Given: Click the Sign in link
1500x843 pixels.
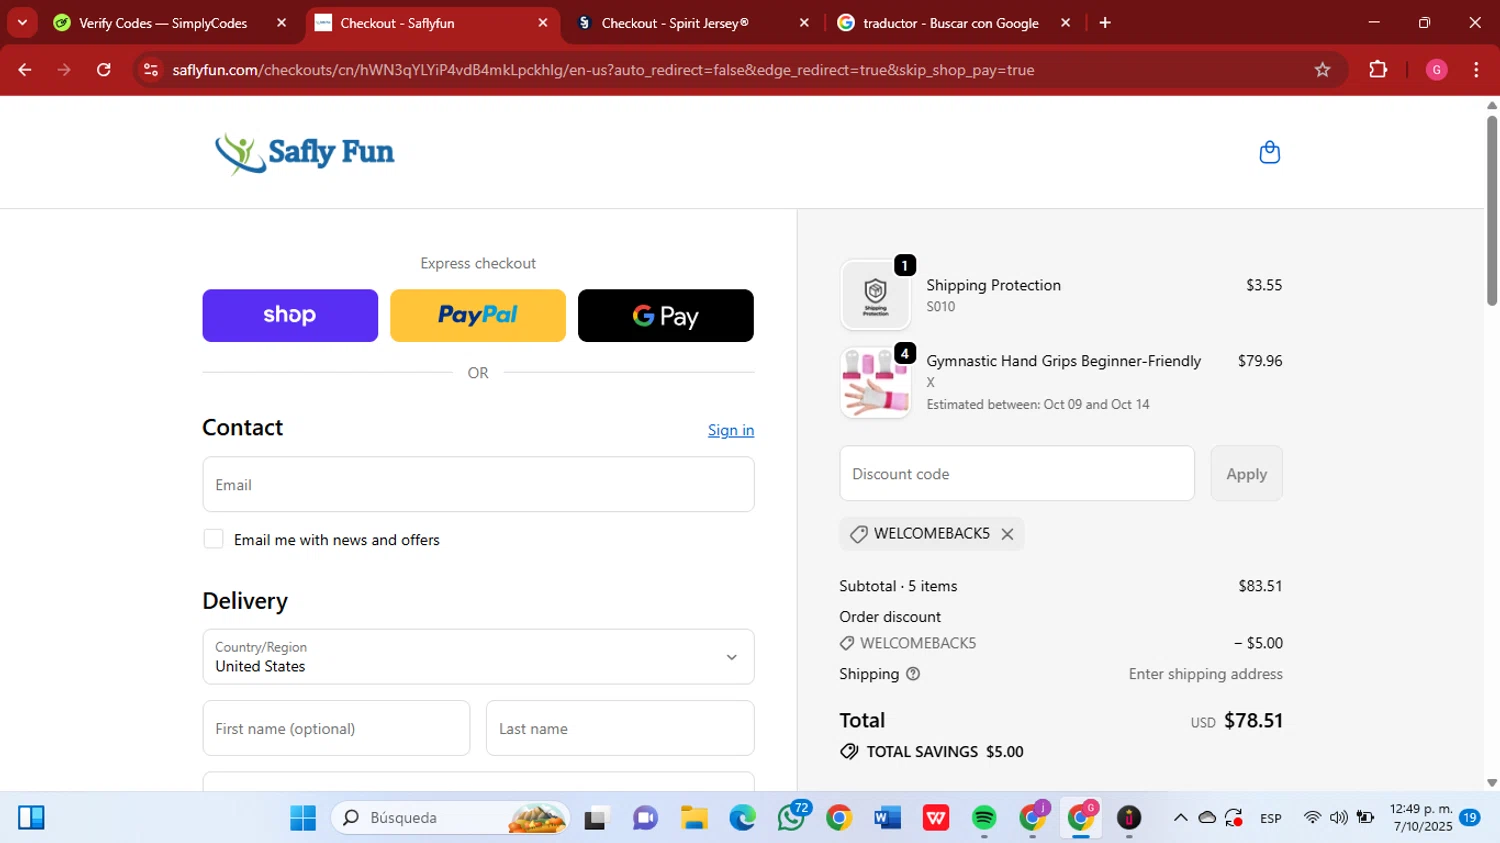Looking at the screenshot, I should pyautogui.click(x=731, y=430).
